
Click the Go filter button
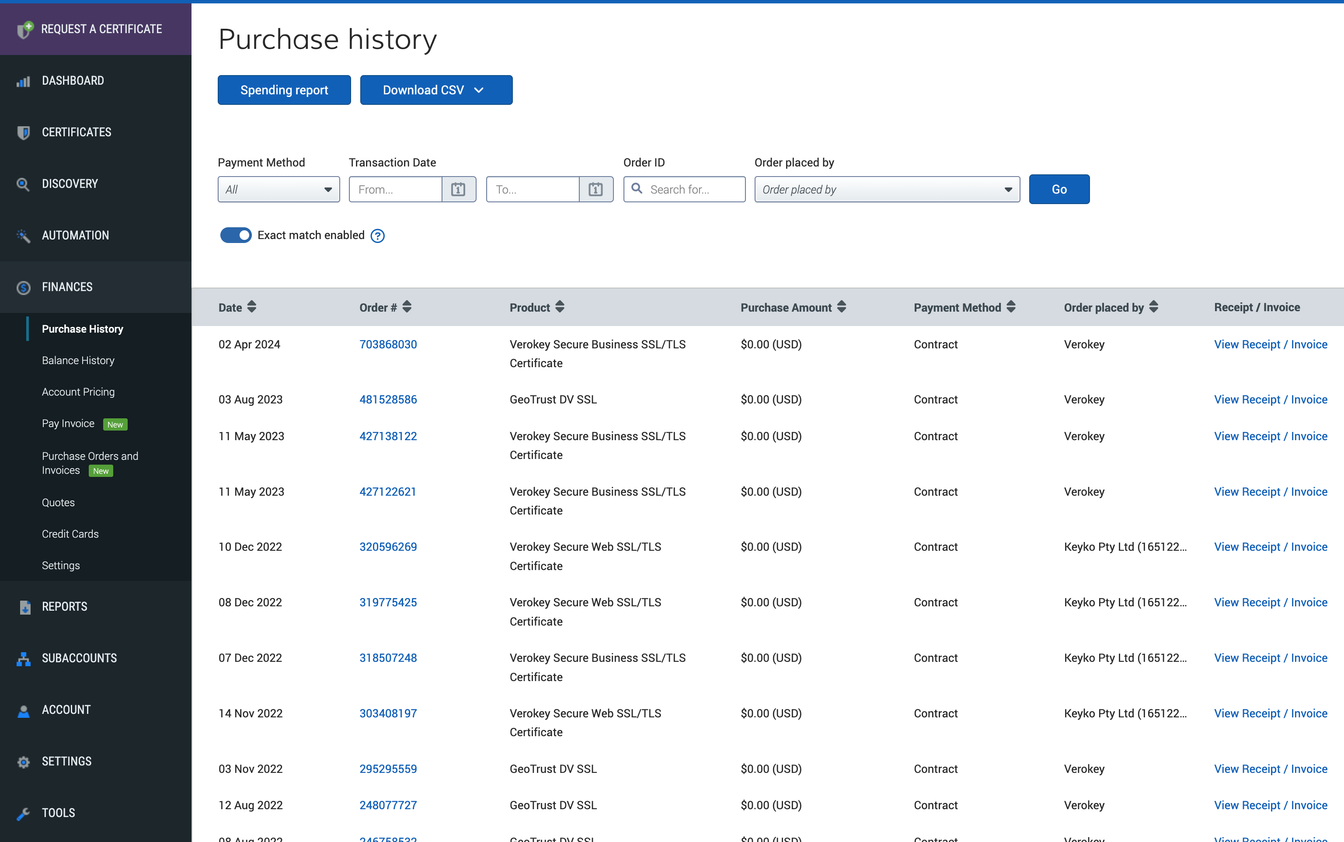(x=1059, y=189)
